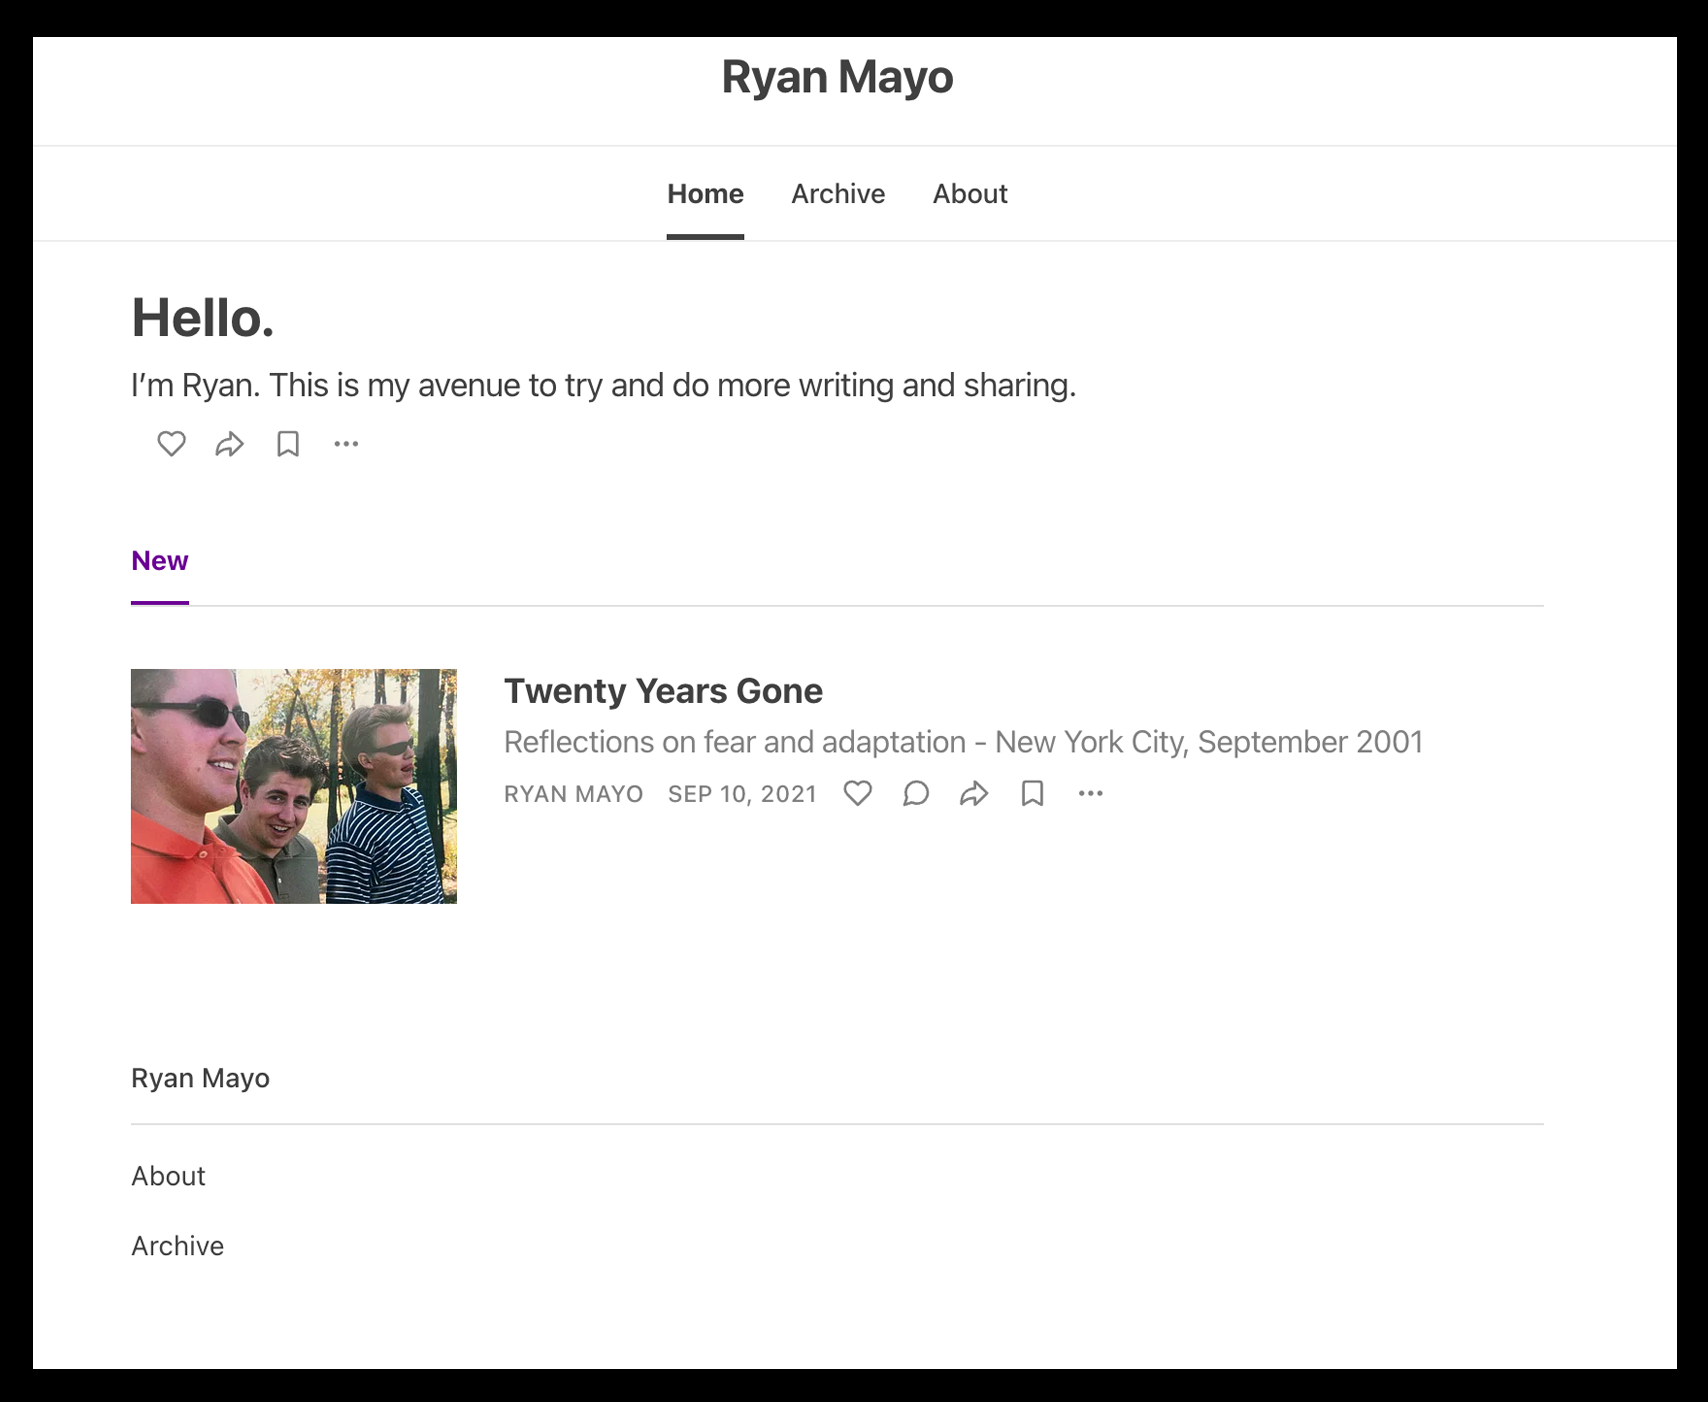Click the Hello. heading

pyautogui.click(x=203, y=318)
